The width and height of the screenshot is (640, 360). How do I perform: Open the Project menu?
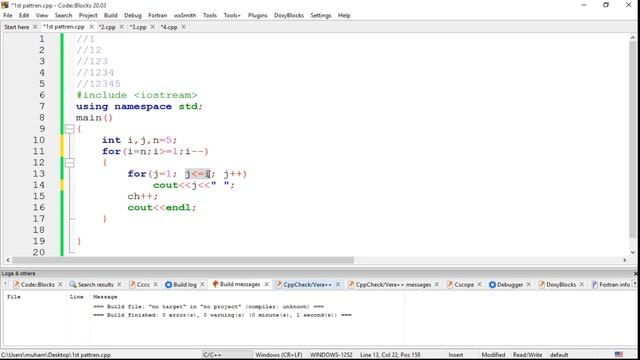[x=88, y=16]
